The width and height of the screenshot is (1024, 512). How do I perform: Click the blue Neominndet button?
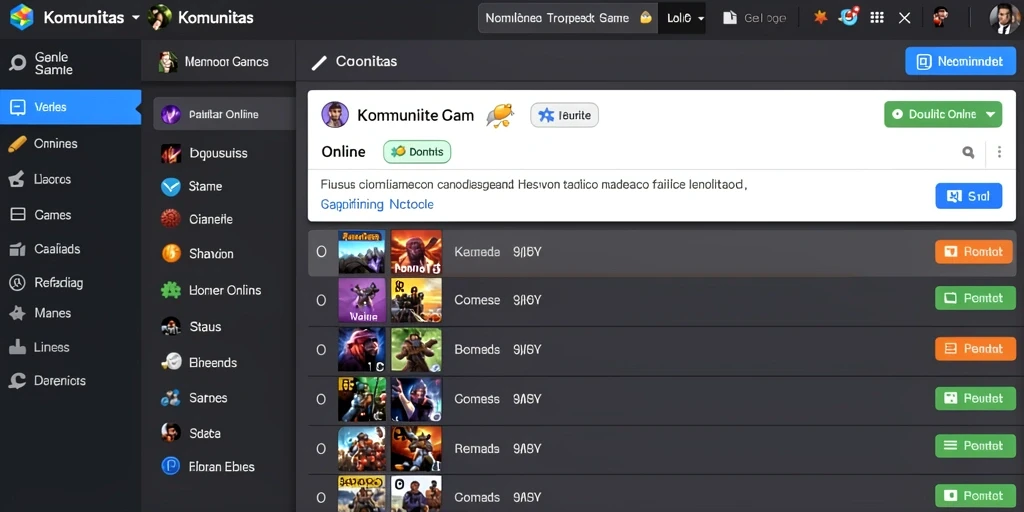[x=960, y=61]
